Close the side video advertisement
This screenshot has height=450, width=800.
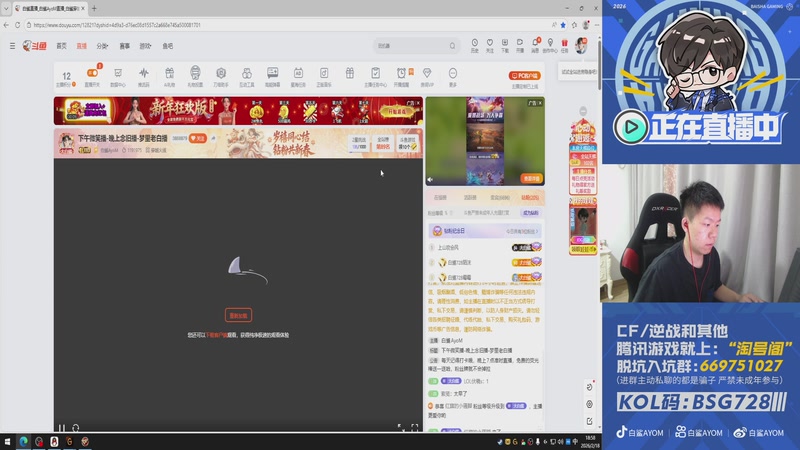pos(540,103)
